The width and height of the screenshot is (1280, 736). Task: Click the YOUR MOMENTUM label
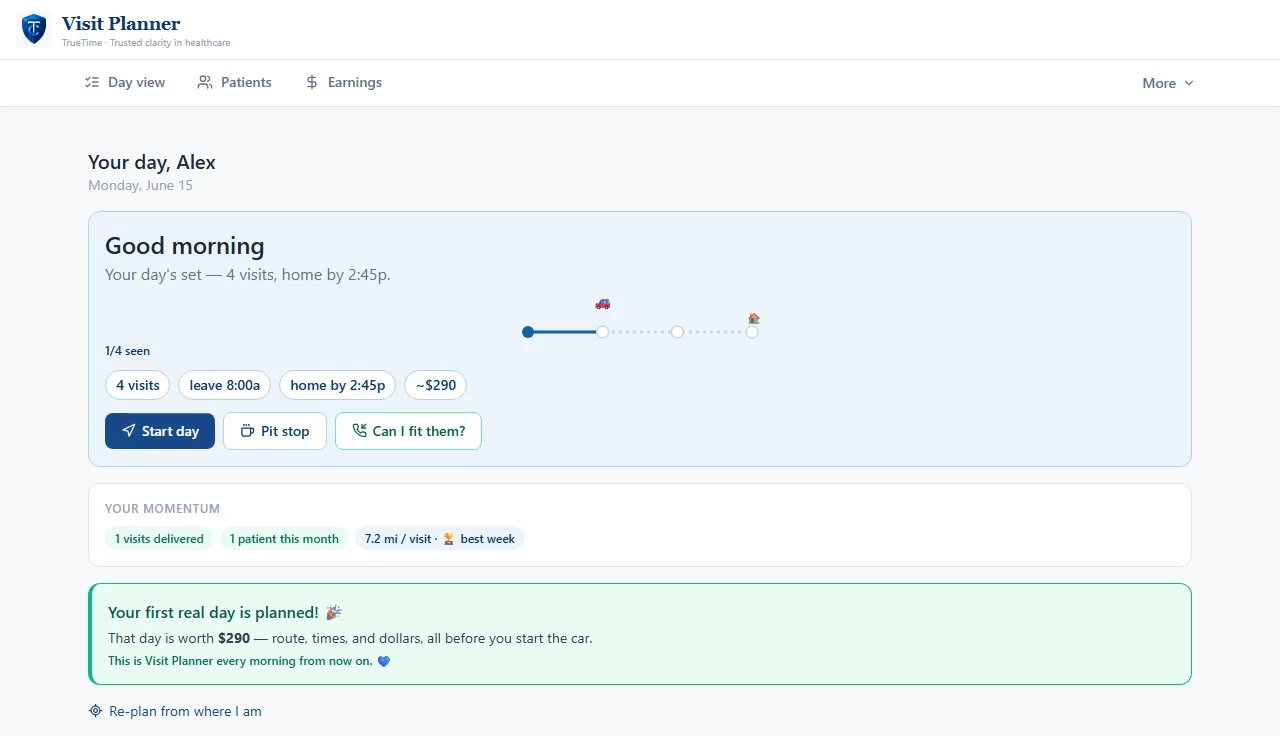point(162,509)
